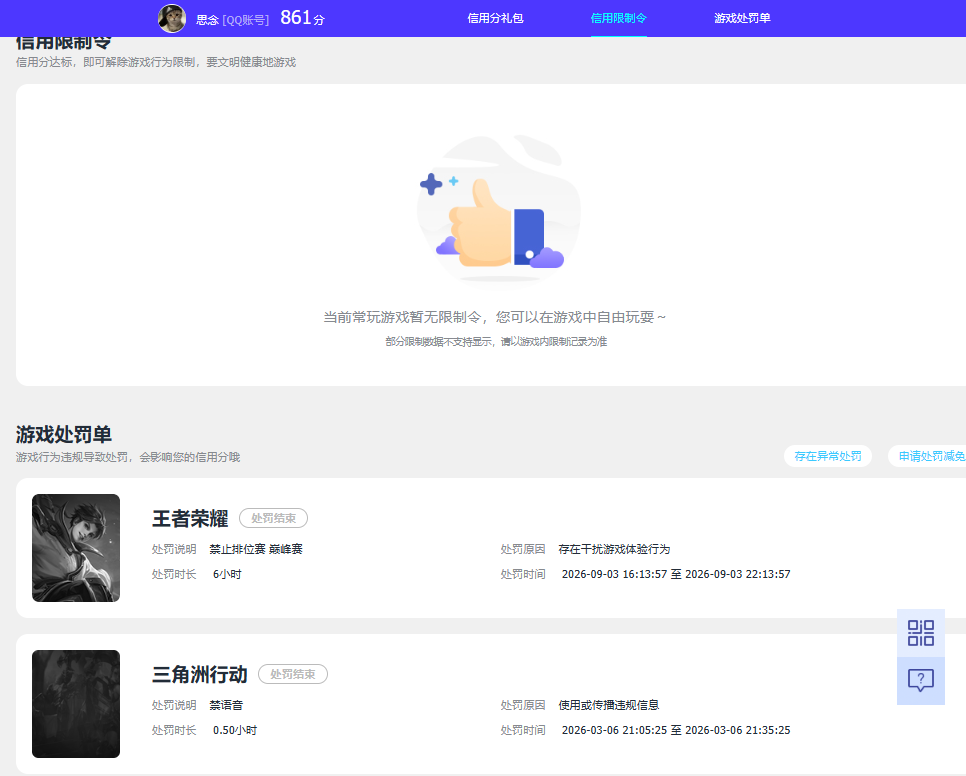Open the QR code floating icon
Image resolution: width=966 pixels, height=776 pixels.
920,633
